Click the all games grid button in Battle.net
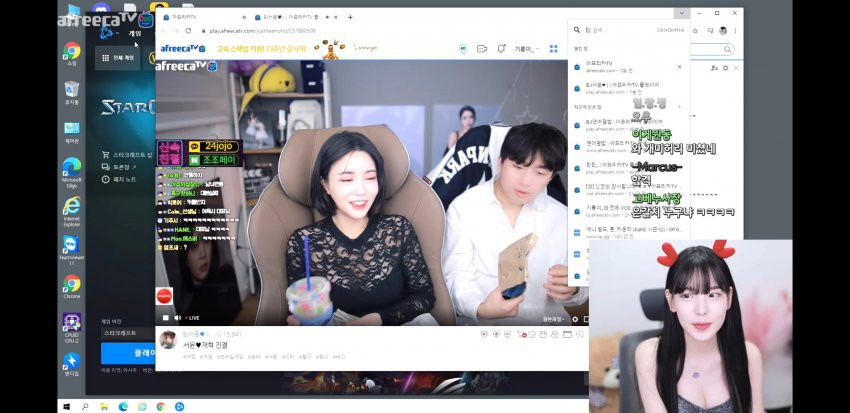Viewport: 850px width, 413px height. pyautogui.click(x=118, y=57)
